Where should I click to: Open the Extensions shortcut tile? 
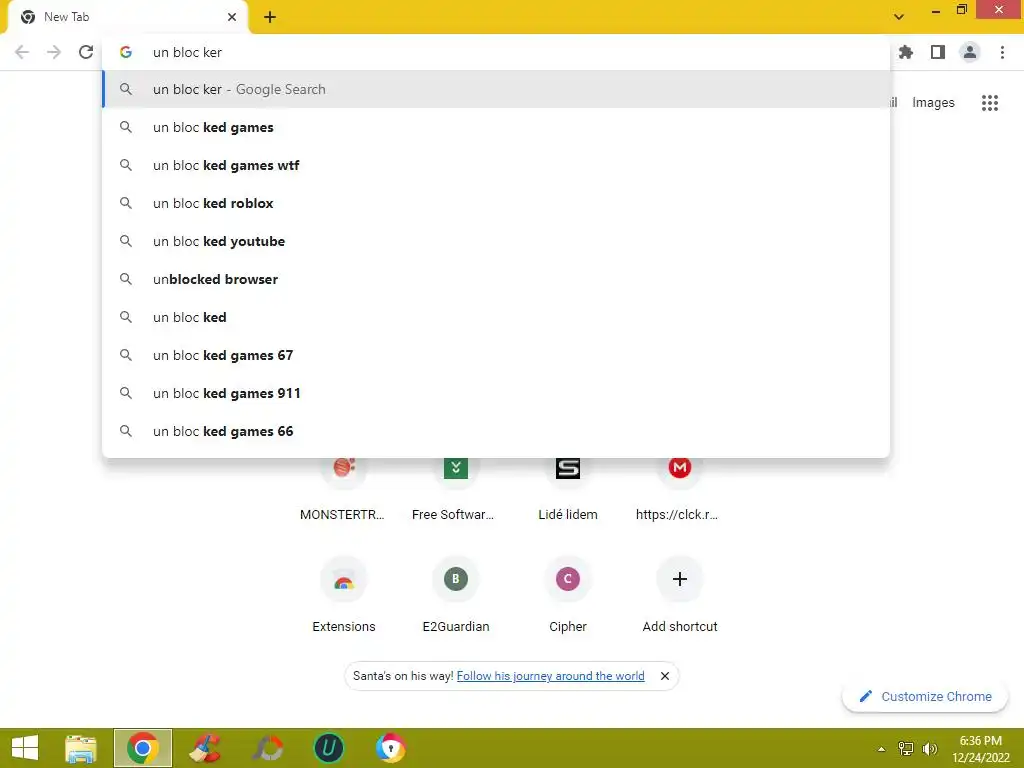point(344,594)
